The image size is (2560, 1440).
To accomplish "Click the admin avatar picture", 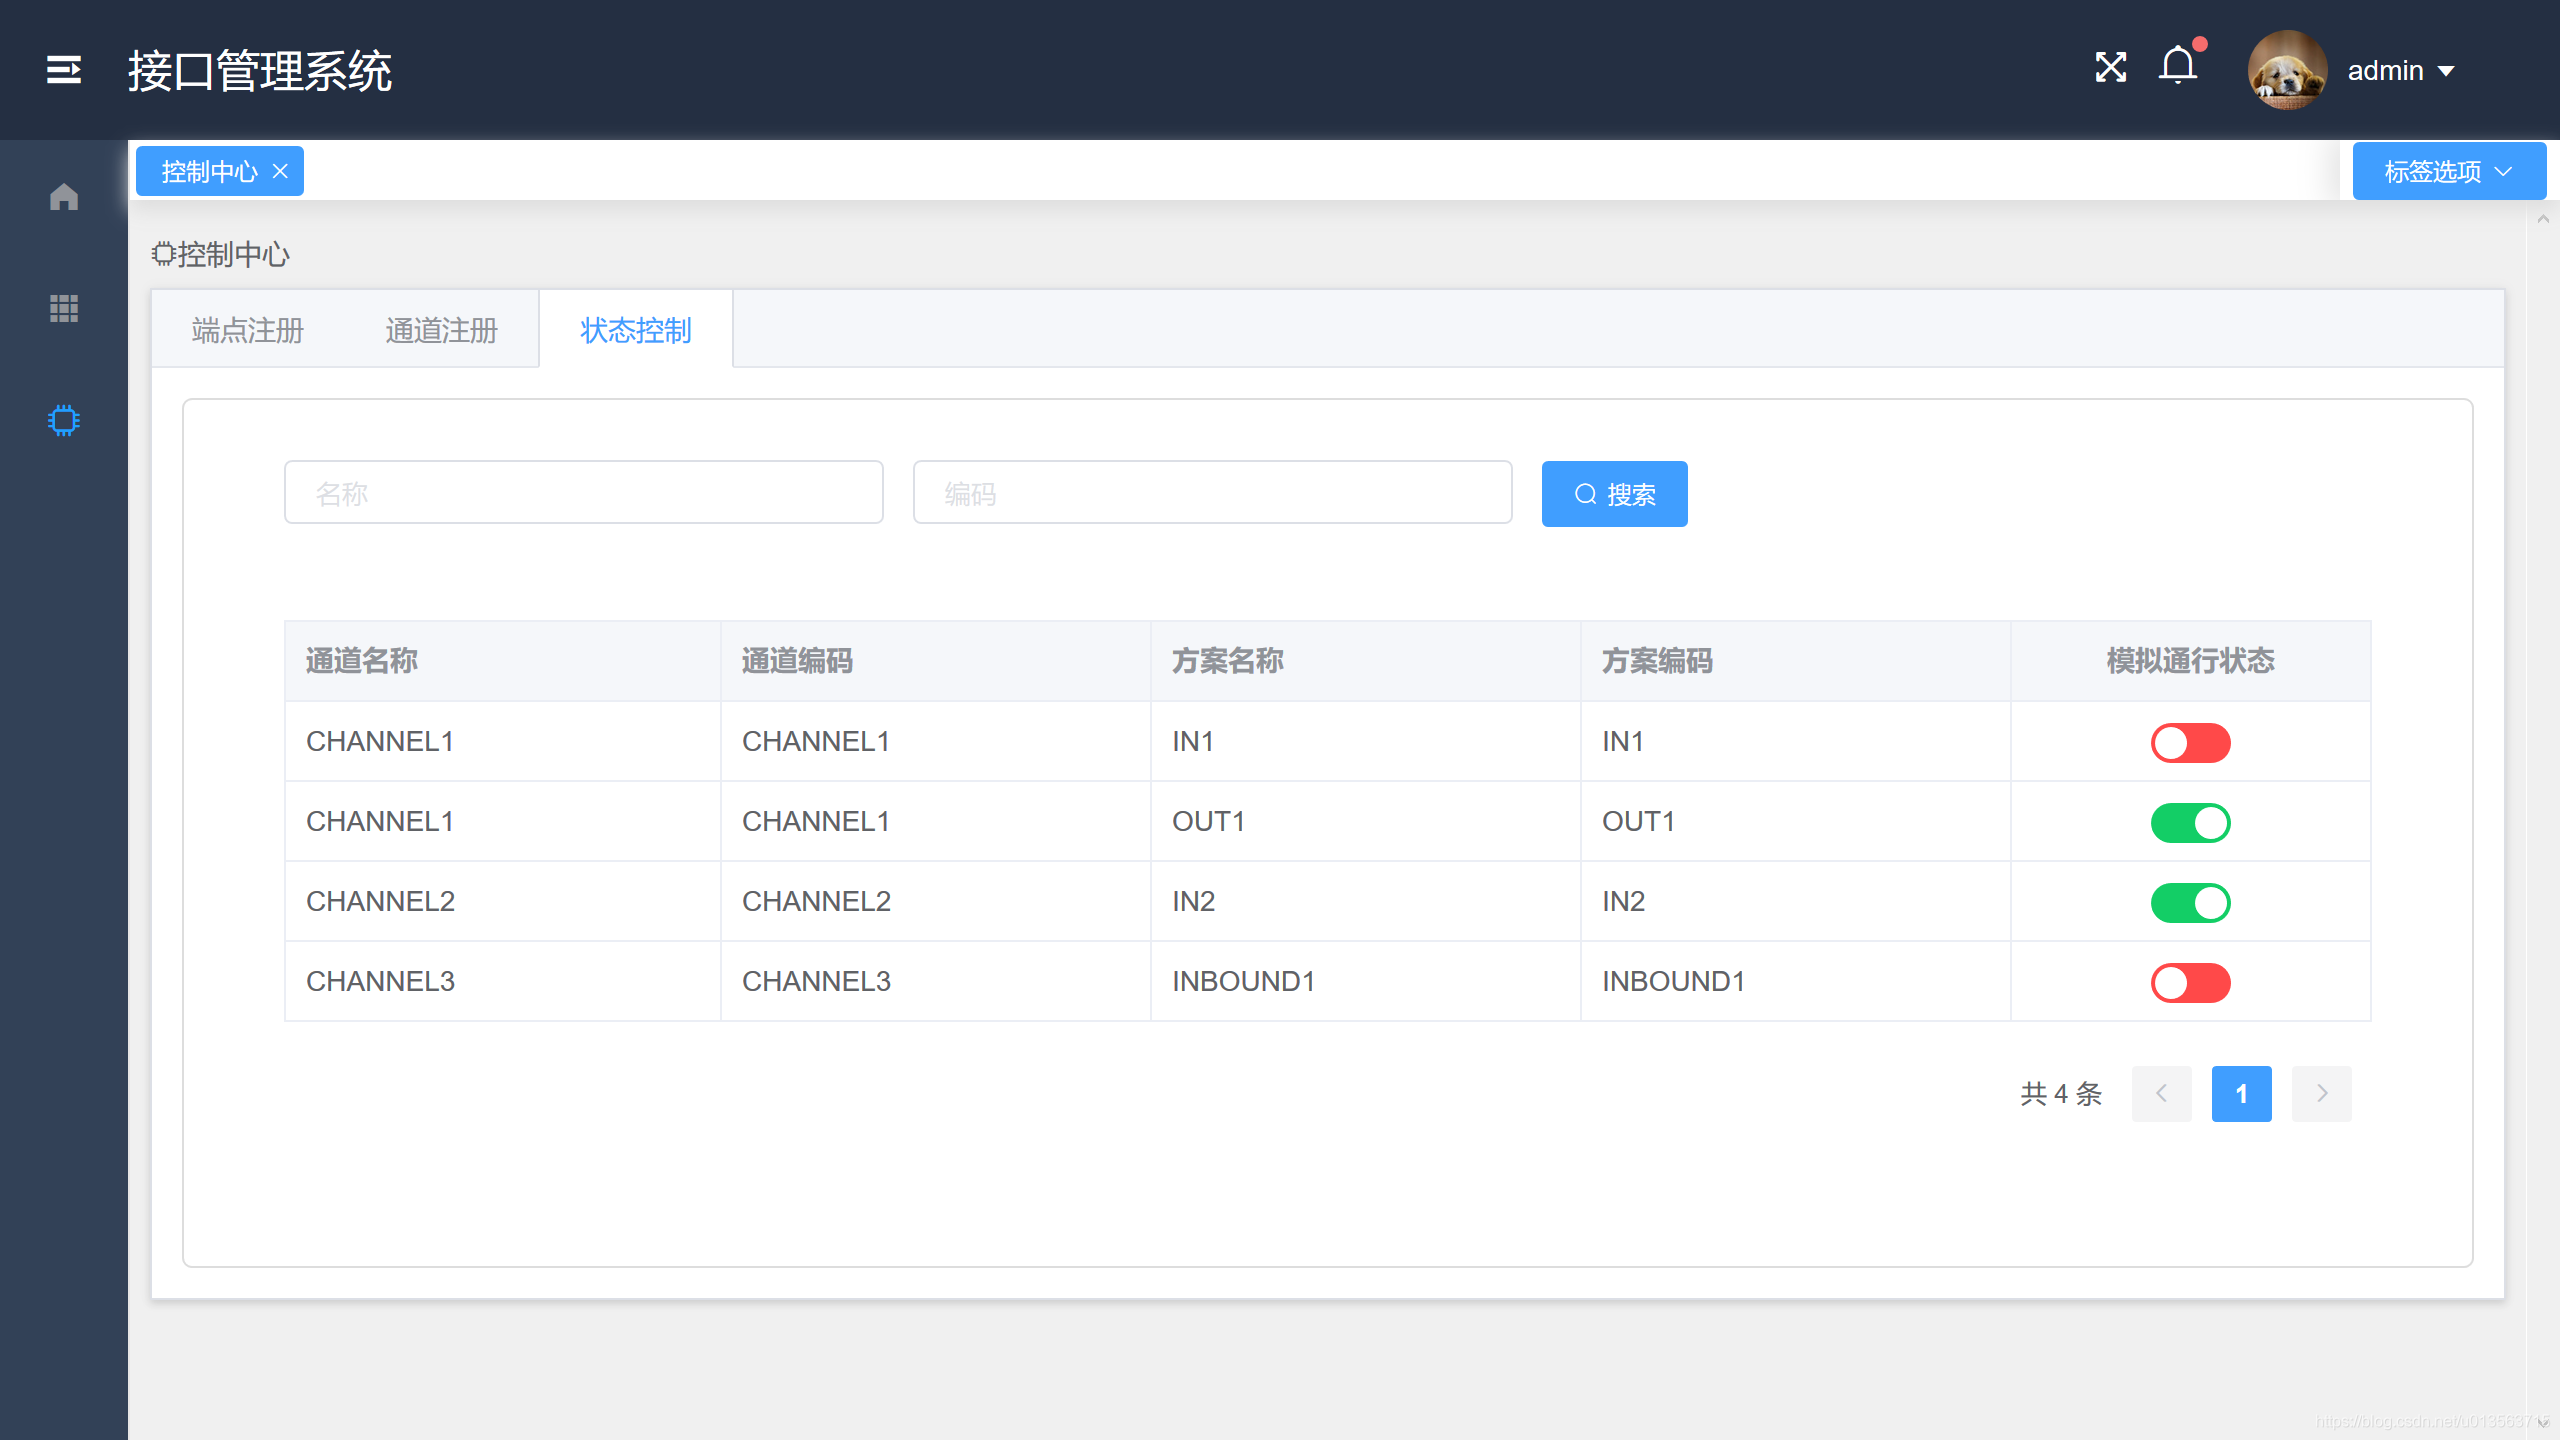I will 2286,70.
